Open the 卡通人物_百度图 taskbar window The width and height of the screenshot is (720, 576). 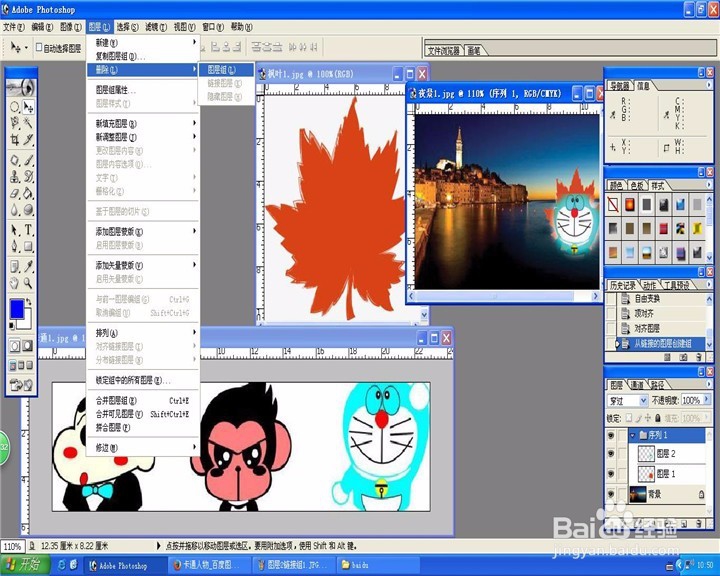[x=209, y=565]
